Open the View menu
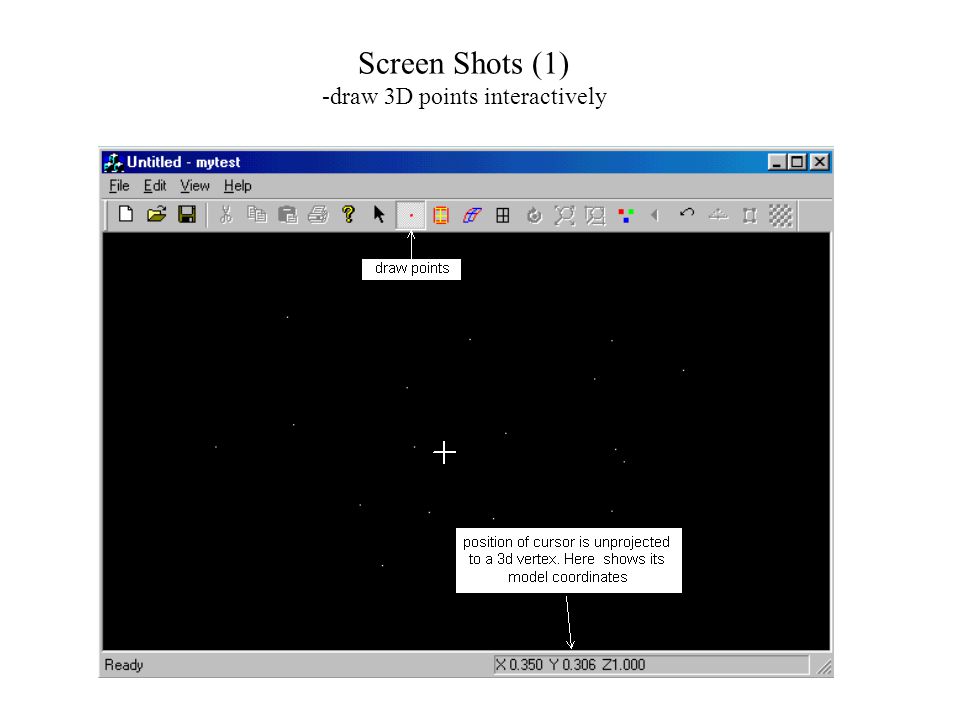The width and height of the screenshot is (960, 720). pyautogui.click(x=195, y=186)
